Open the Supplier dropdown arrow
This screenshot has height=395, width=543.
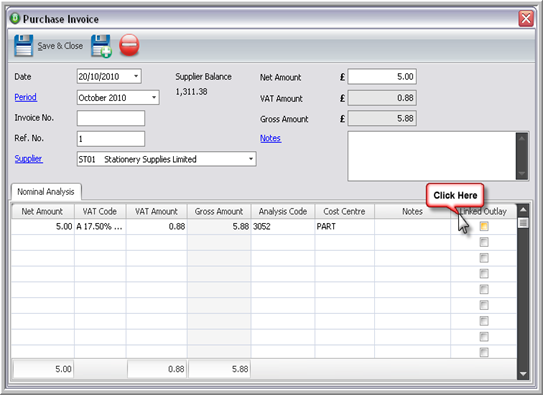click(x=251, y=159)
